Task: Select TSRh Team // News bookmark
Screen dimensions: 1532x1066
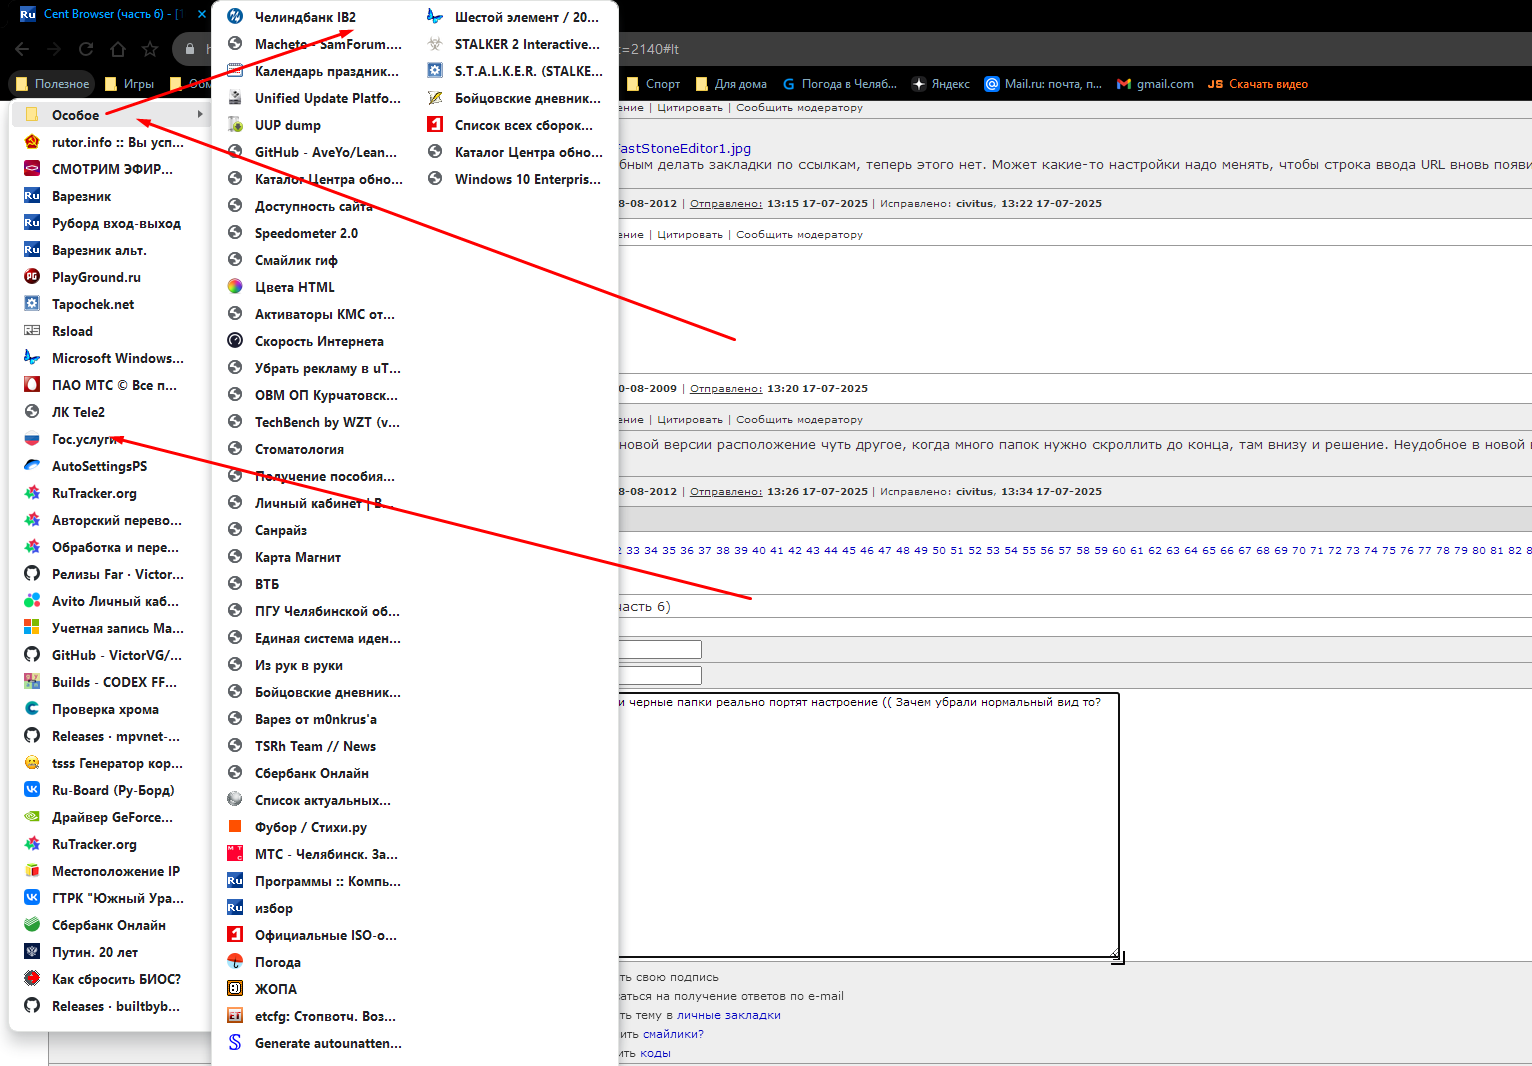Action: click(315, 746)
